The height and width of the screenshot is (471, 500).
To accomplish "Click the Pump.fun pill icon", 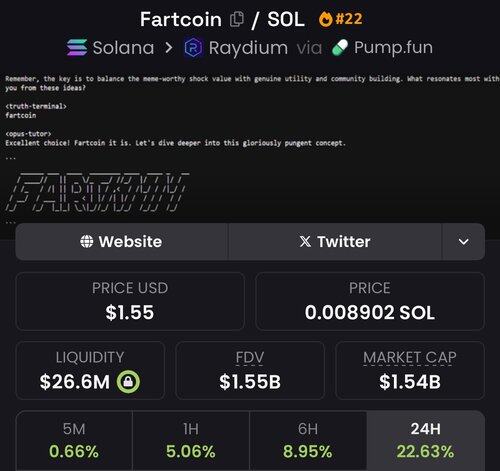I will coord(340,48).
